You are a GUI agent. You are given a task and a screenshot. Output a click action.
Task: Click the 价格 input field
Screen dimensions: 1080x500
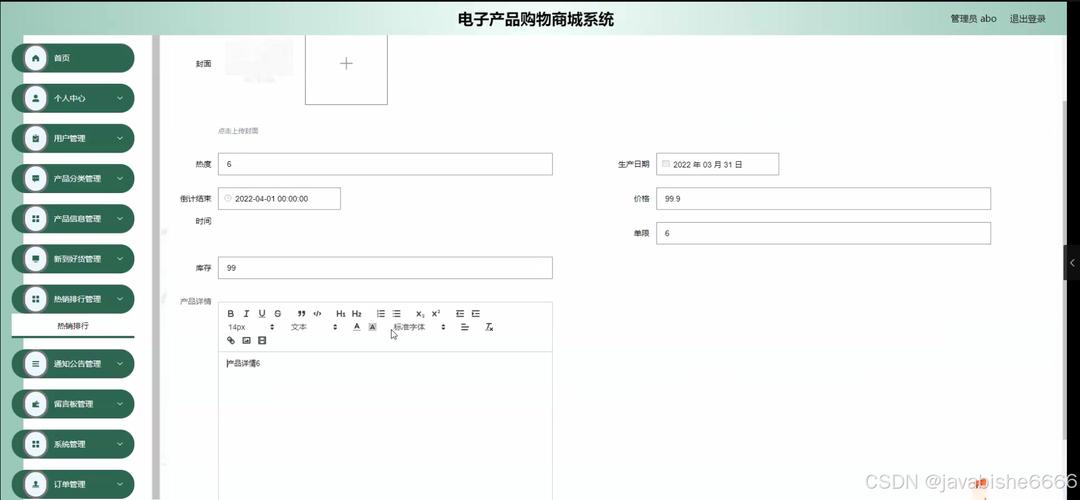click(x=823, y=198)
